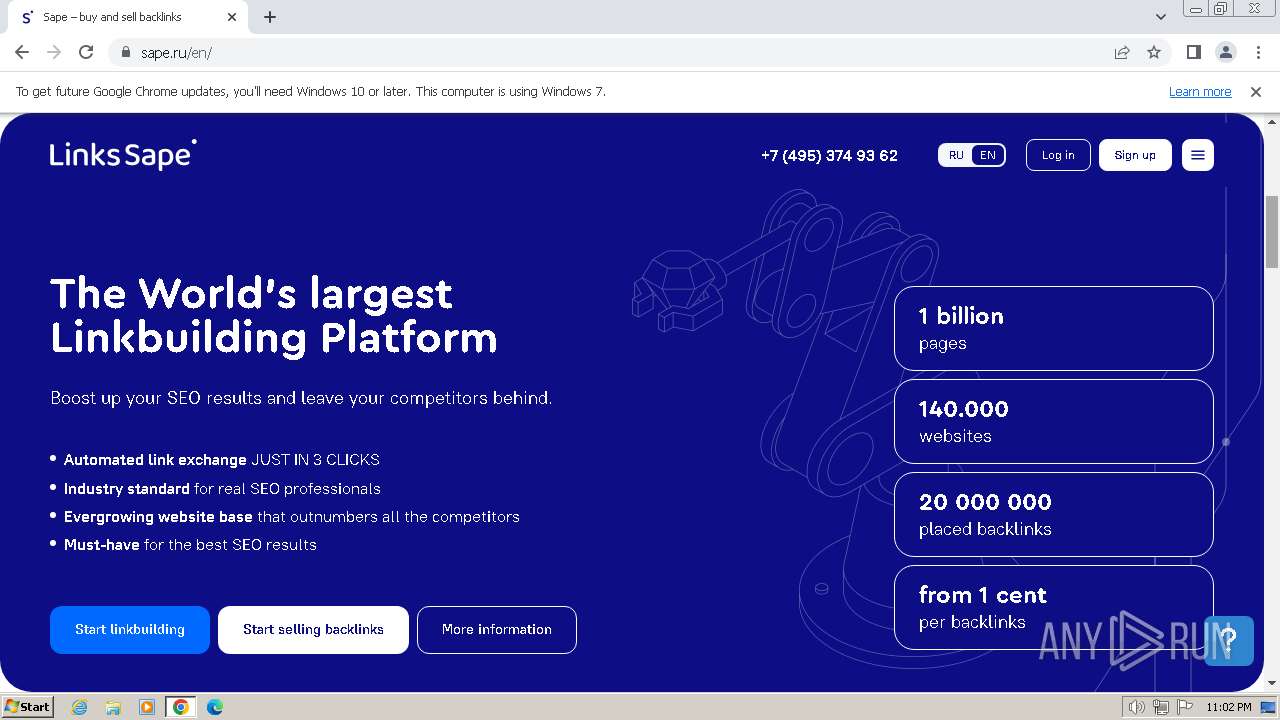1280x720 pixels.
Task: Call the +7 (495) 374 93 62 number
Action: [829, 155]
